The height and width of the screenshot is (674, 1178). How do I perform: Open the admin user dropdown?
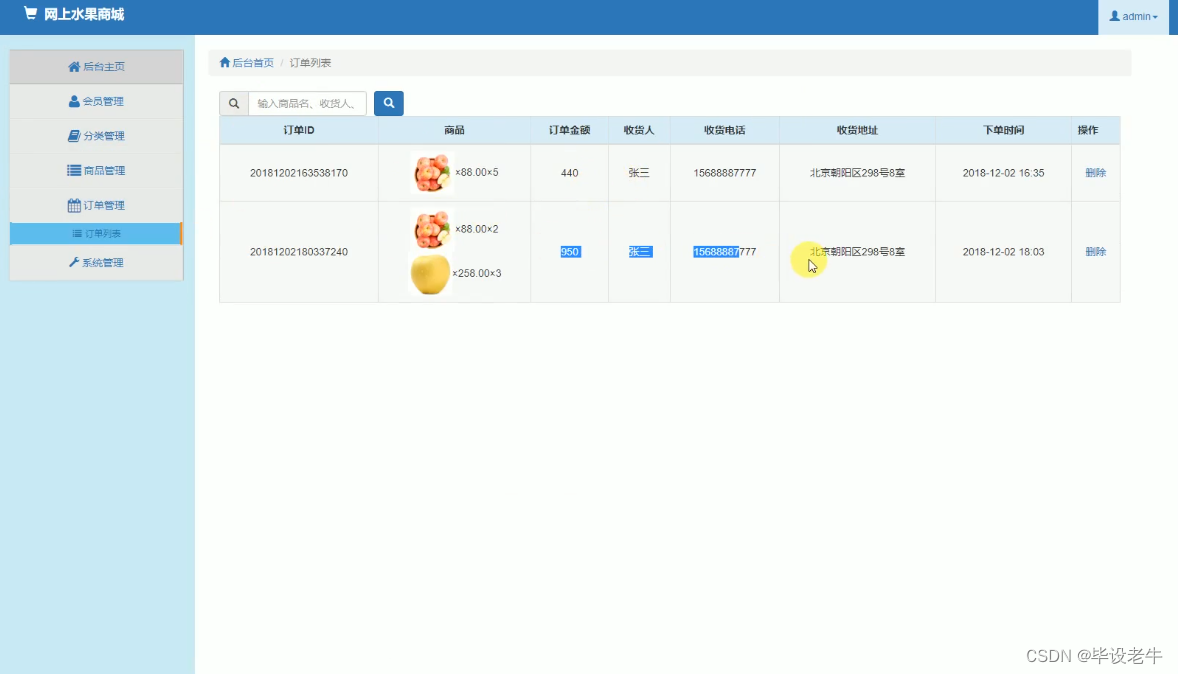point(1133,16)
